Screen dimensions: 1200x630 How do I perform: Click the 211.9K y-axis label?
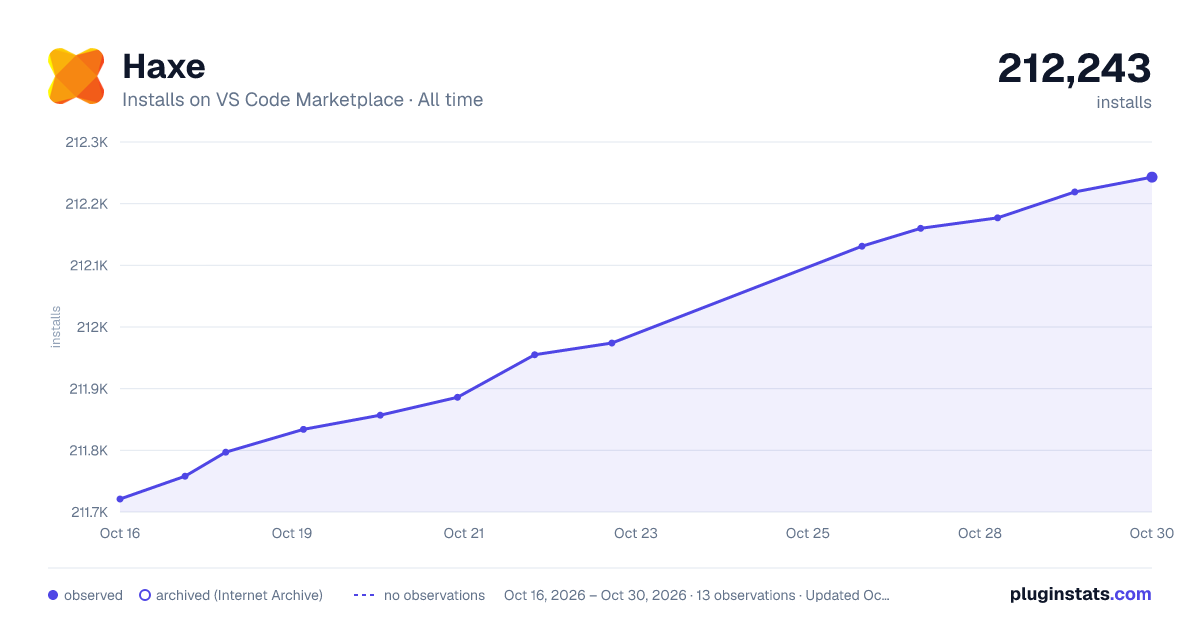[x=87, y=389]
